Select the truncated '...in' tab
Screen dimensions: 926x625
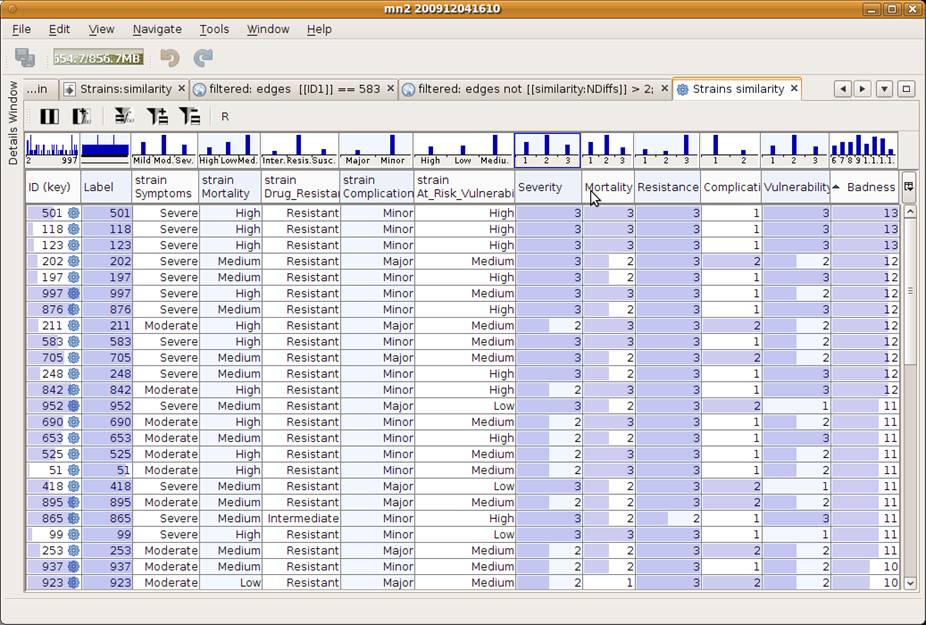40,89
